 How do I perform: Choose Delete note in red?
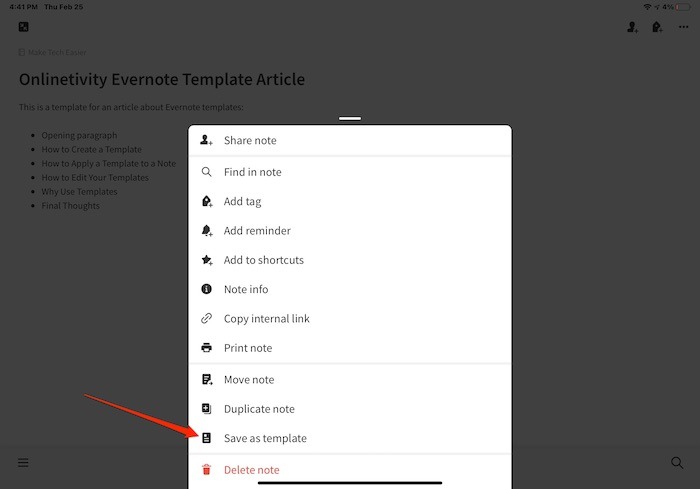350,470
